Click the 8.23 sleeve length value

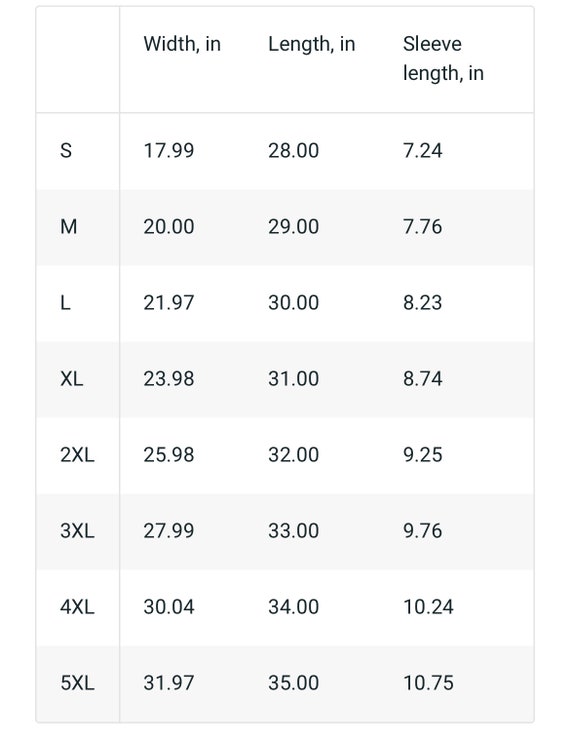(423, 303)
